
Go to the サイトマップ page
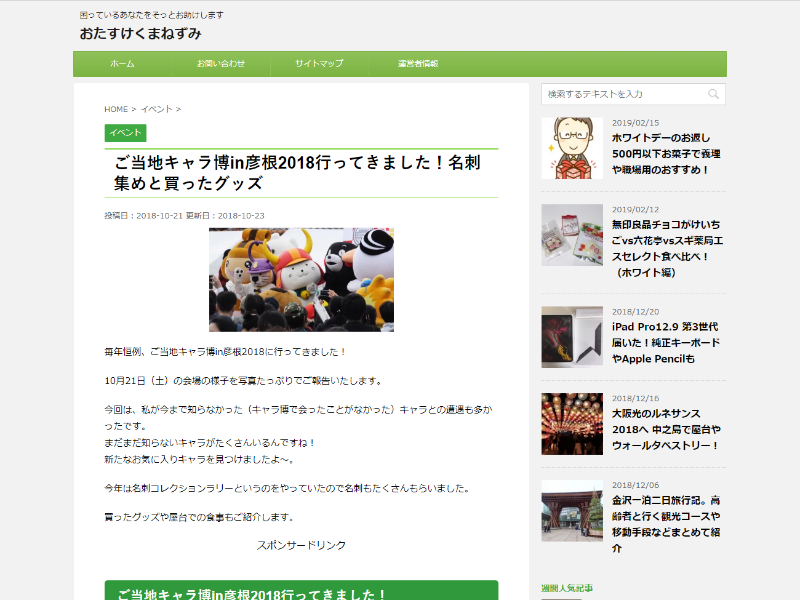click(319, 64)
